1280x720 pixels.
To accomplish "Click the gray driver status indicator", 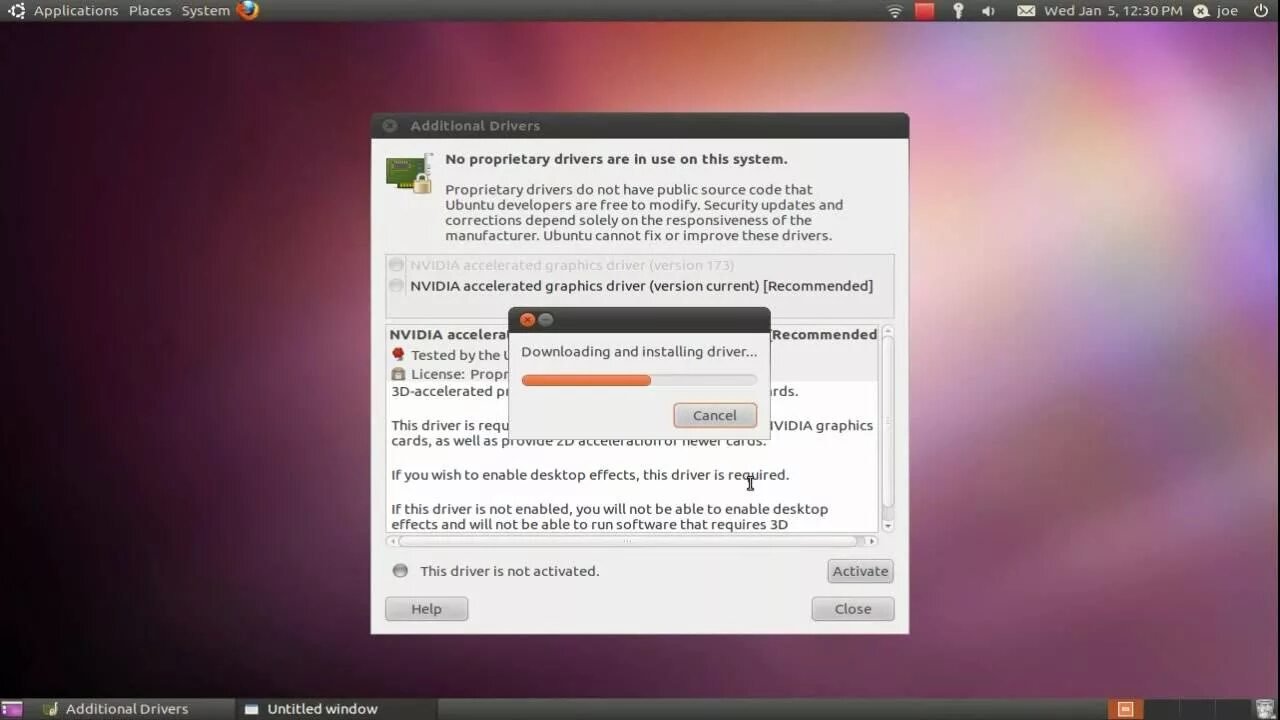I will click(400, 571).
